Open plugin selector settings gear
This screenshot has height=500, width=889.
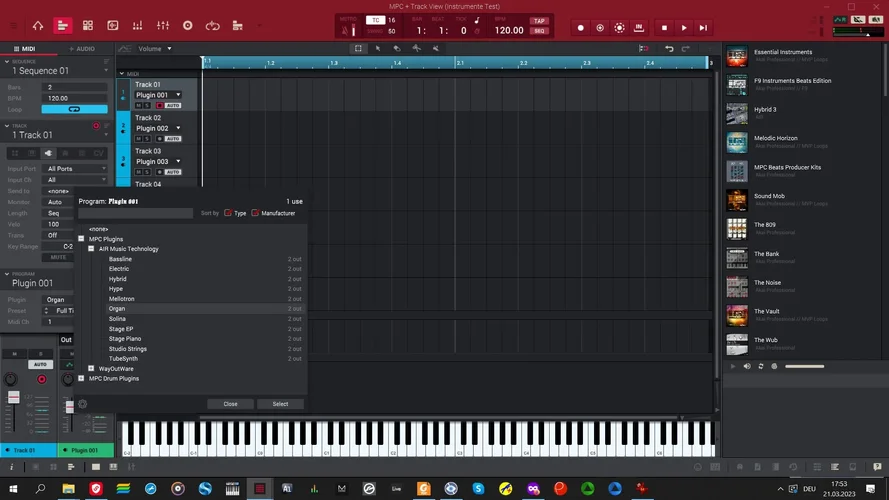pyautogui.click(x=83, y=404)
